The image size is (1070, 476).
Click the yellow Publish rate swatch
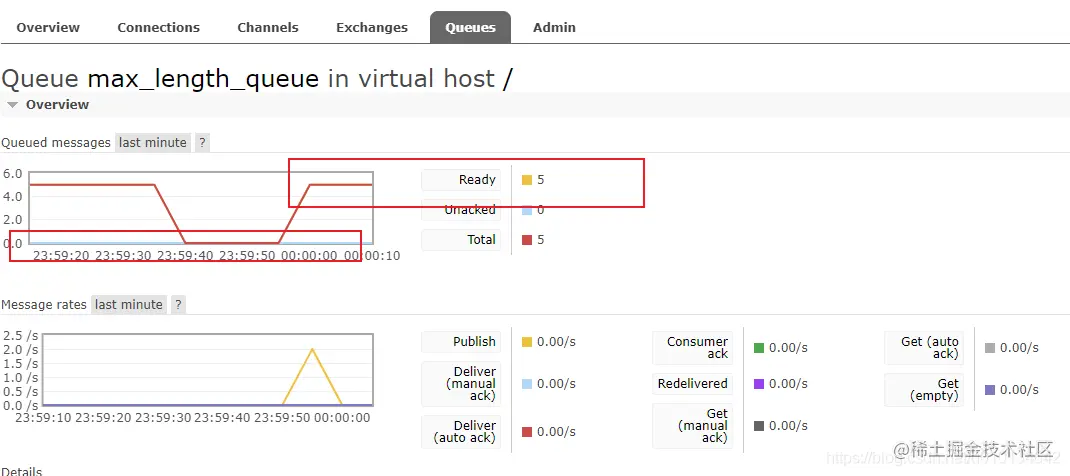(x=527, y=342)
